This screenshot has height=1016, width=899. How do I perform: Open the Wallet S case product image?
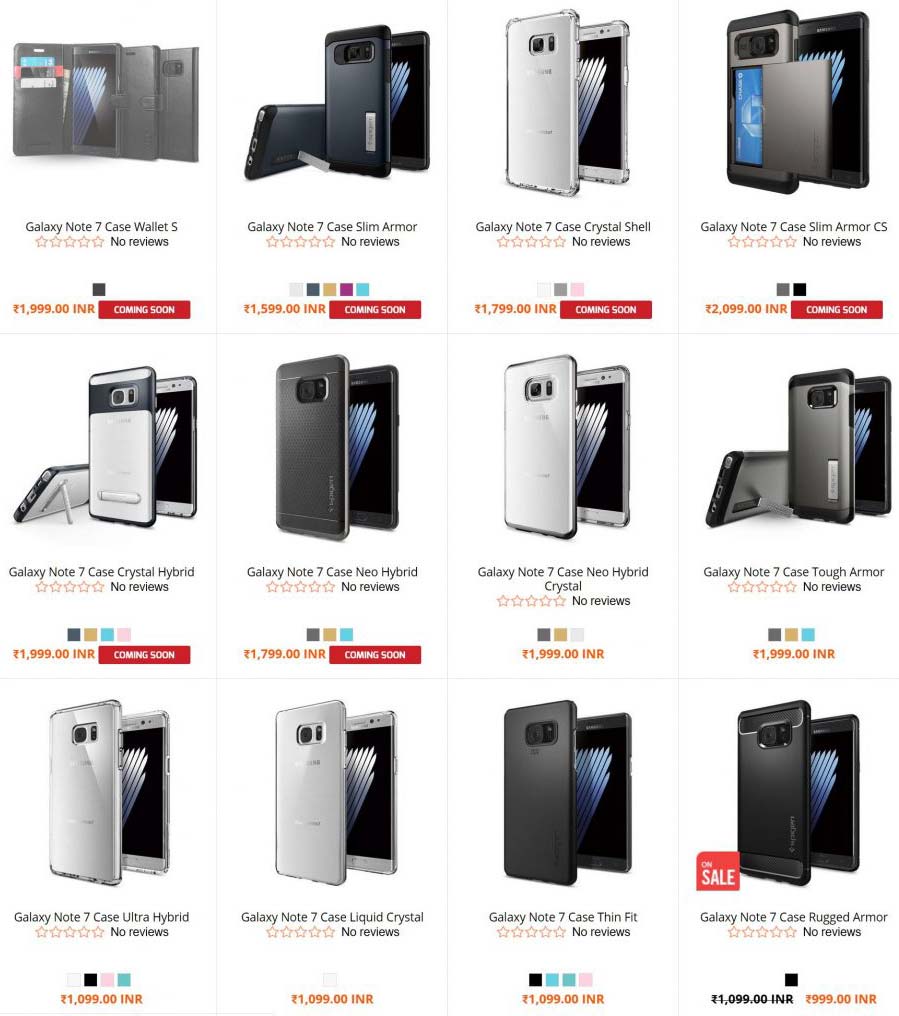tap(106, 103)
